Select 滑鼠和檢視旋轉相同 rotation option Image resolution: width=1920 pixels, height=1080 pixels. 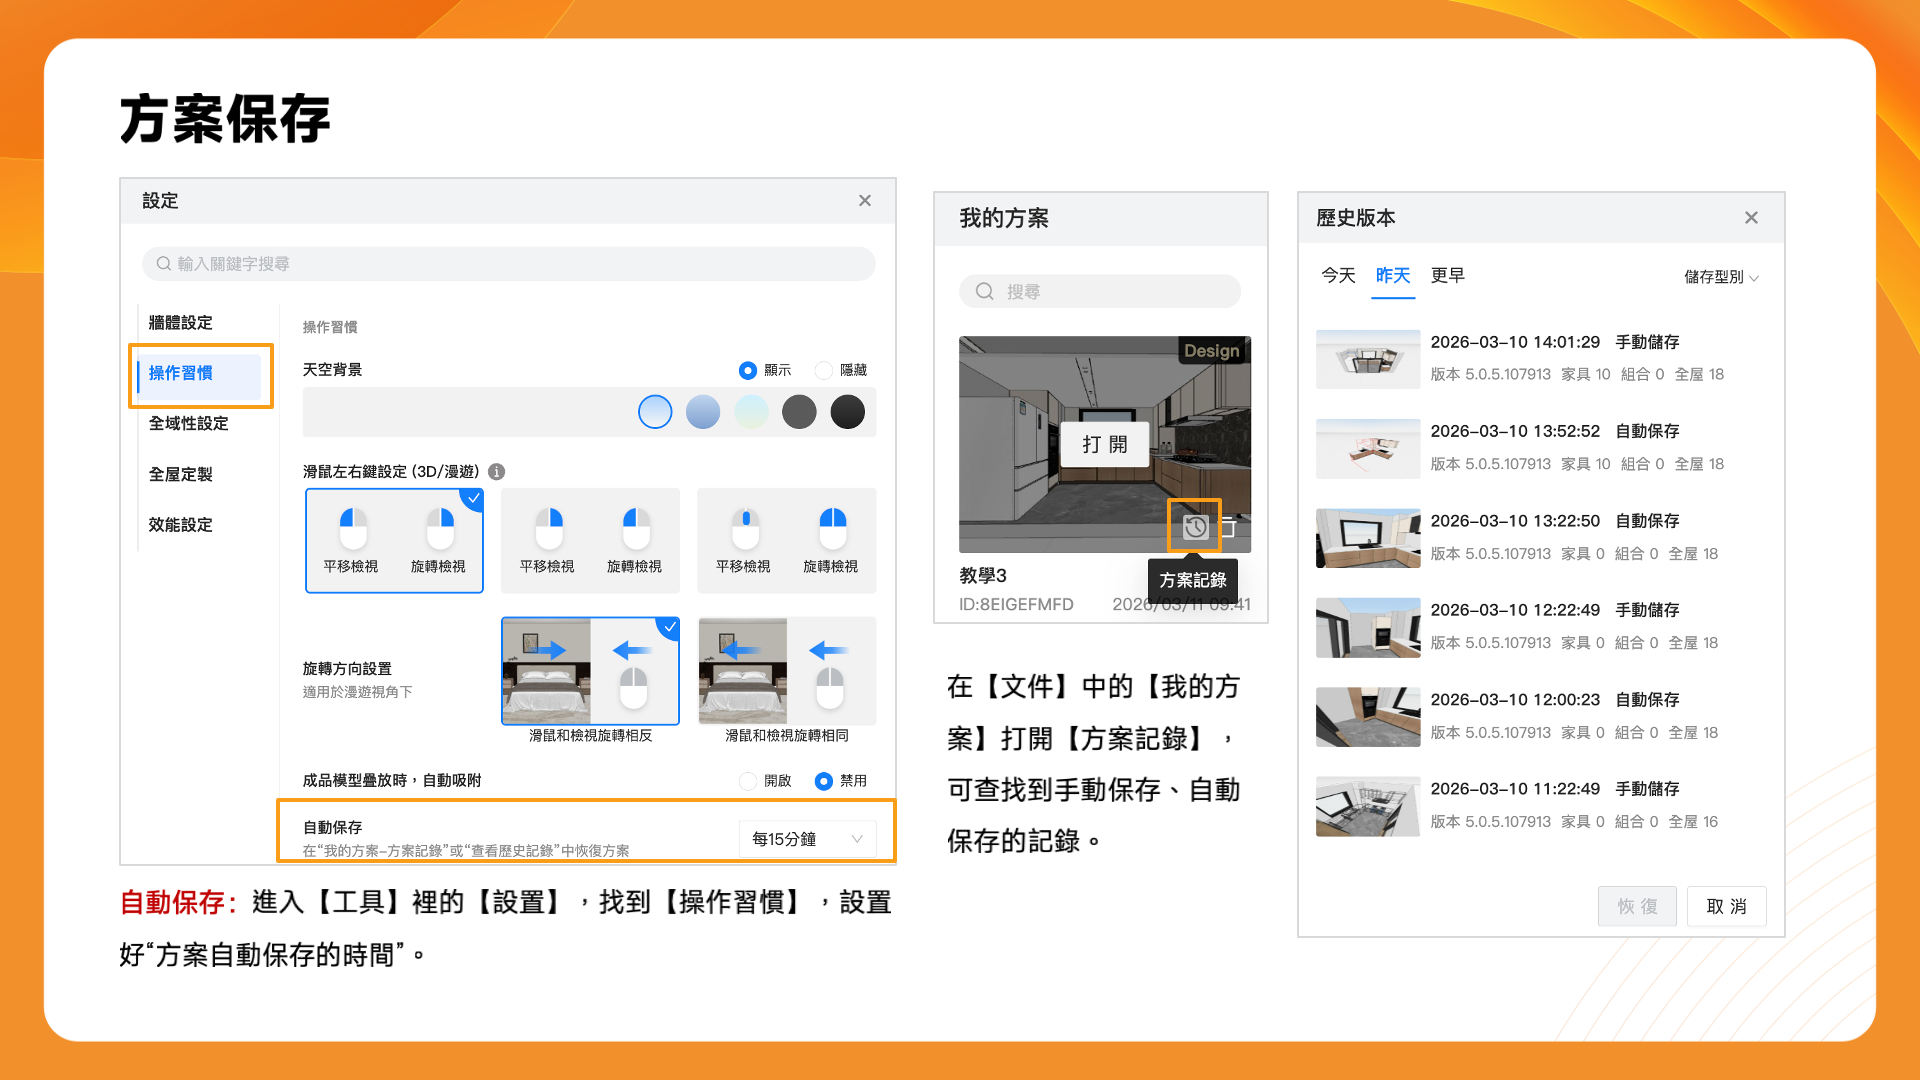(786, 672)
